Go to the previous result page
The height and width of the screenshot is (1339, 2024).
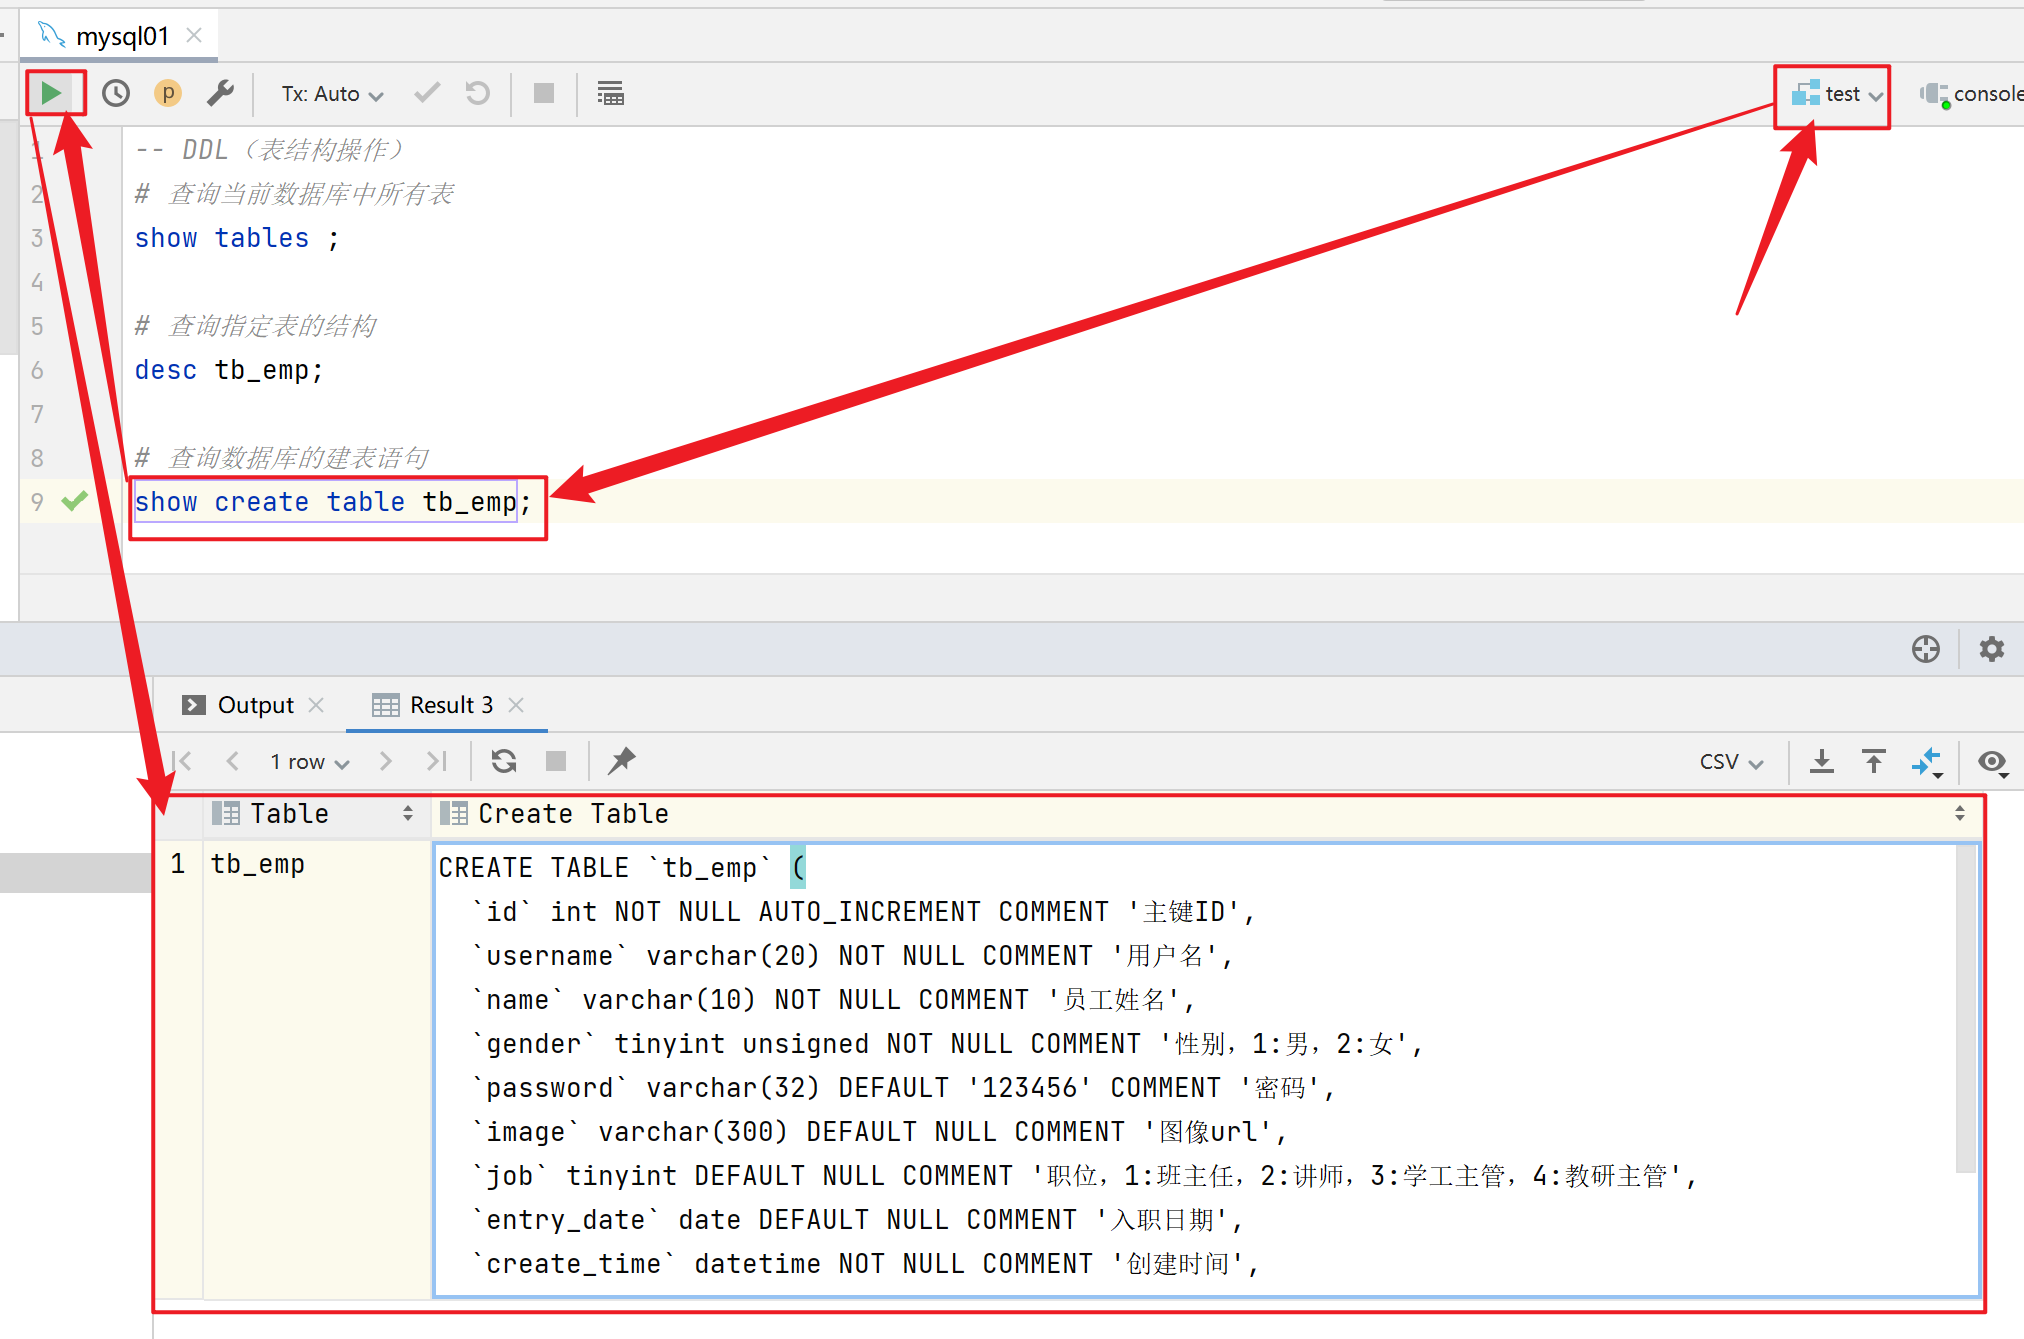pos(233,761)
